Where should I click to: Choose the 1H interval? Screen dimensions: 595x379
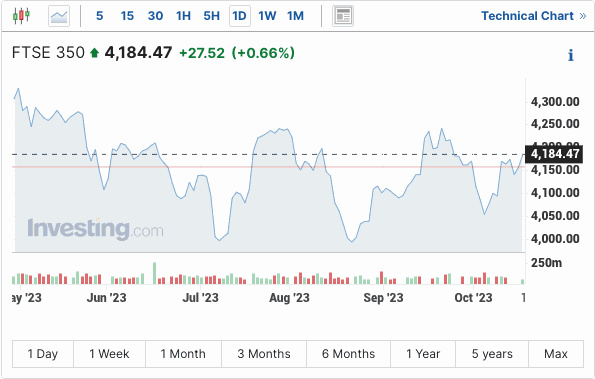coord(183,16)
